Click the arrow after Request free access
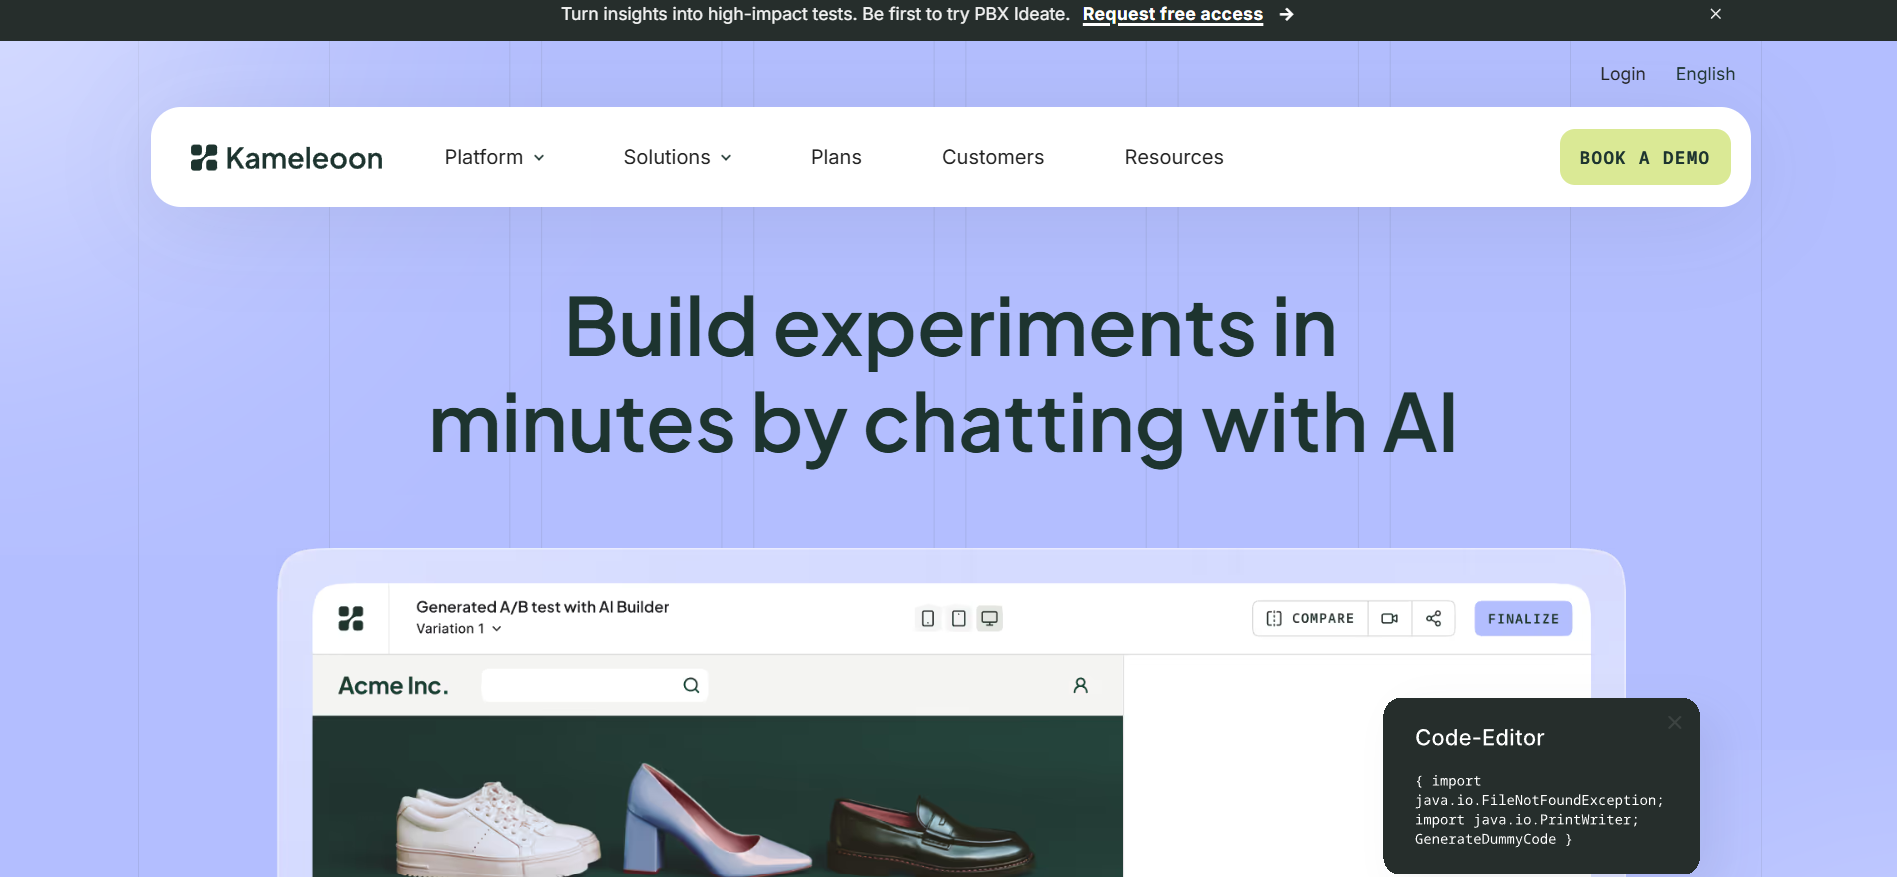The height and width of the screenshot is (877, 1897). coord(1287,15)
